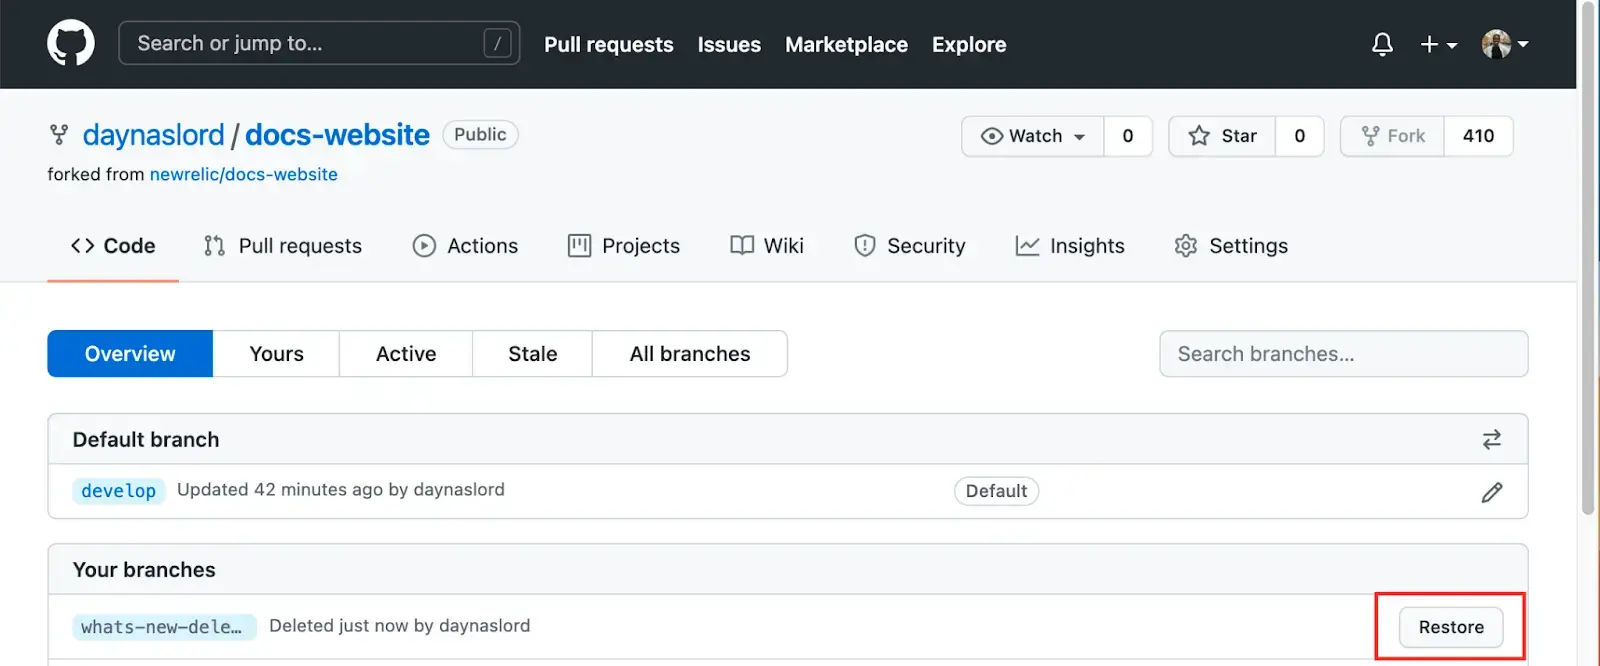Open the profile avatar menu
The height and width of the screenshot is (666, 1600).
coord(1504,44)
